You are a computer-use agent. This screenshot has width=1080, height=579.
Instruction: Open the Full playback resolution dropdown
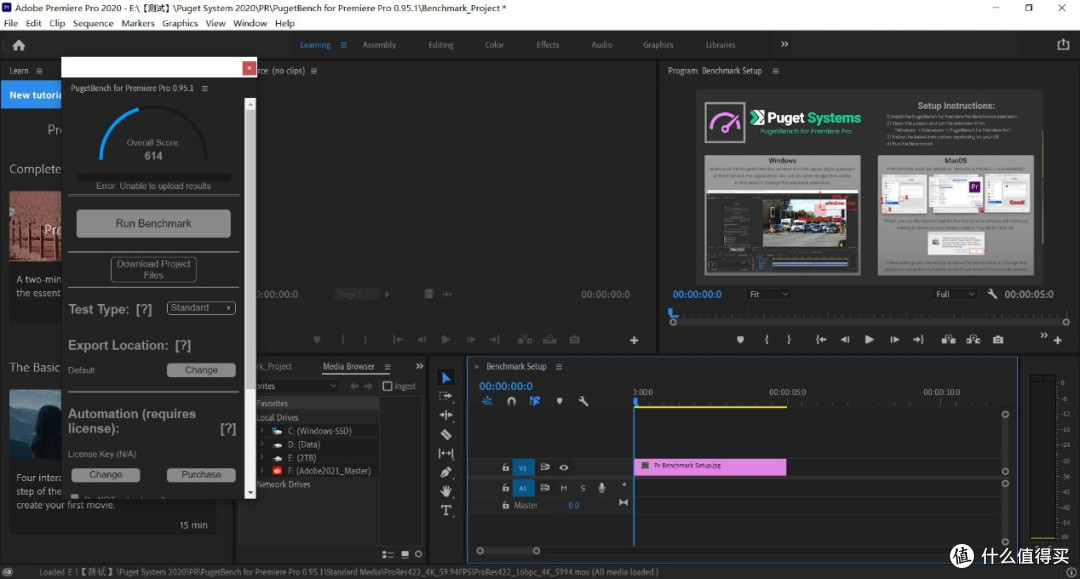pos(955,294)
